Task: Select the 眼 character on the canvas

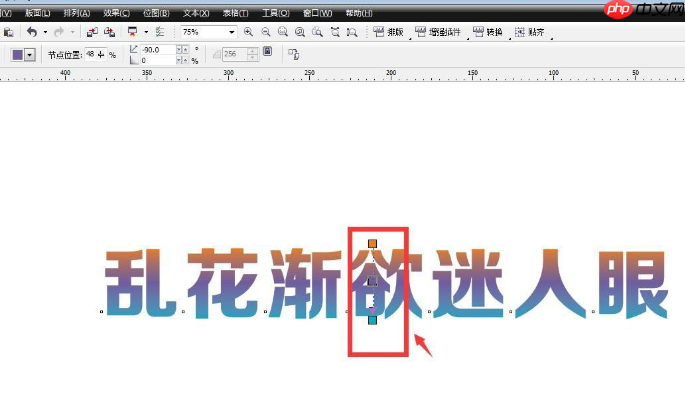Action: pos(633,284)
